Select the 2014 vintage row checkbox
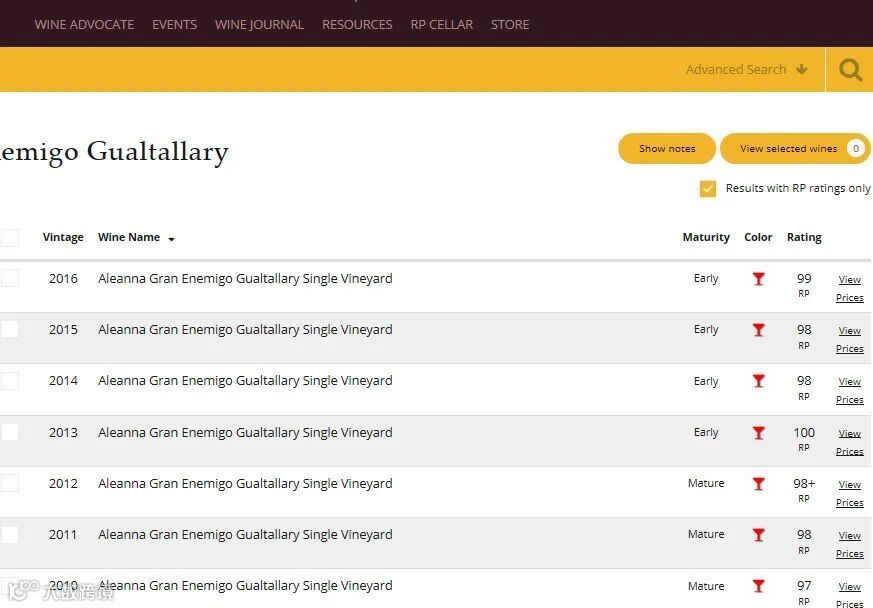Viewport: 873px width, 608px height. coord(9,381)
